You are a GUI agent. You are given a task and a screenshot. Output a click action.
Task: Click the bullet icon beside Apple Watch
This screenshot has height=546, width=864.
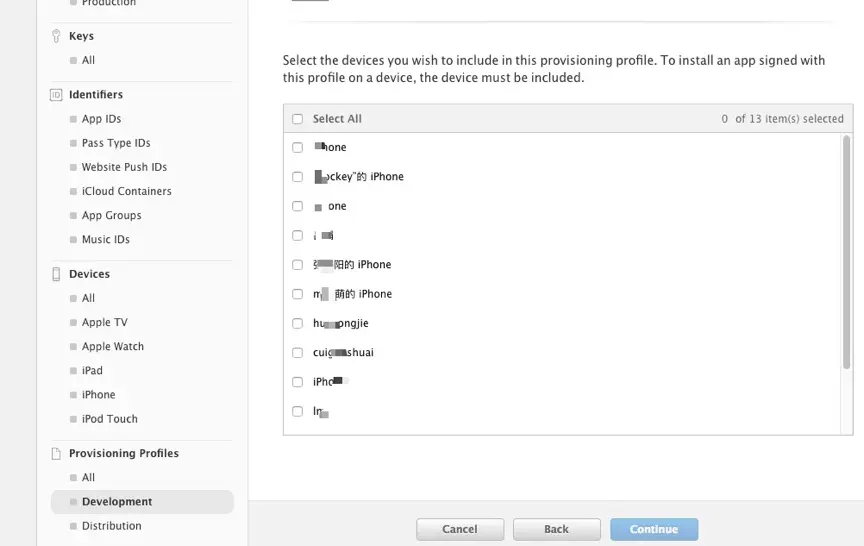[73, 347]
